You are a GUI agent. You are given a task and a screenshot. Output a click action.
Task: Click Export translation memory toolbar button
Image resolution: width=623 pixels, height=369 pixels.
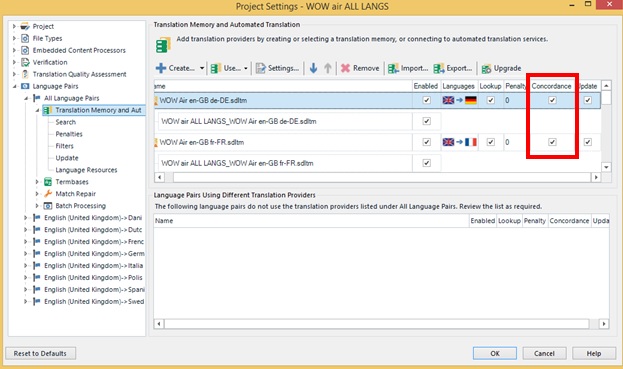click(453, 68)
